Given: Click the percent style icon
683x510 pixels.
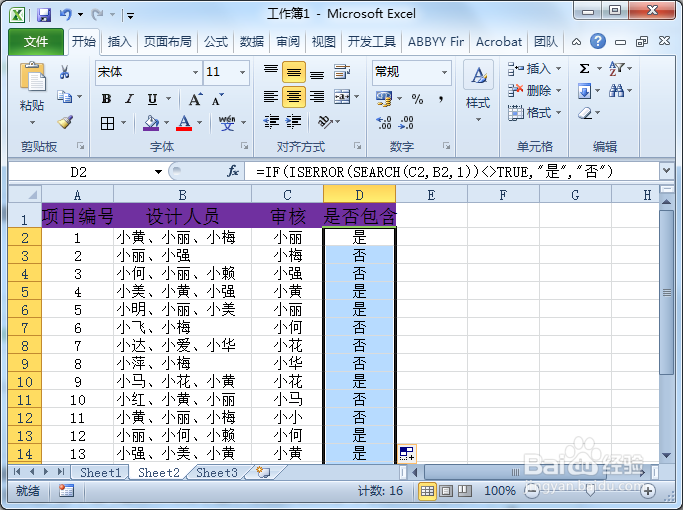Looking at the screenshot, I should coord(417,99).
